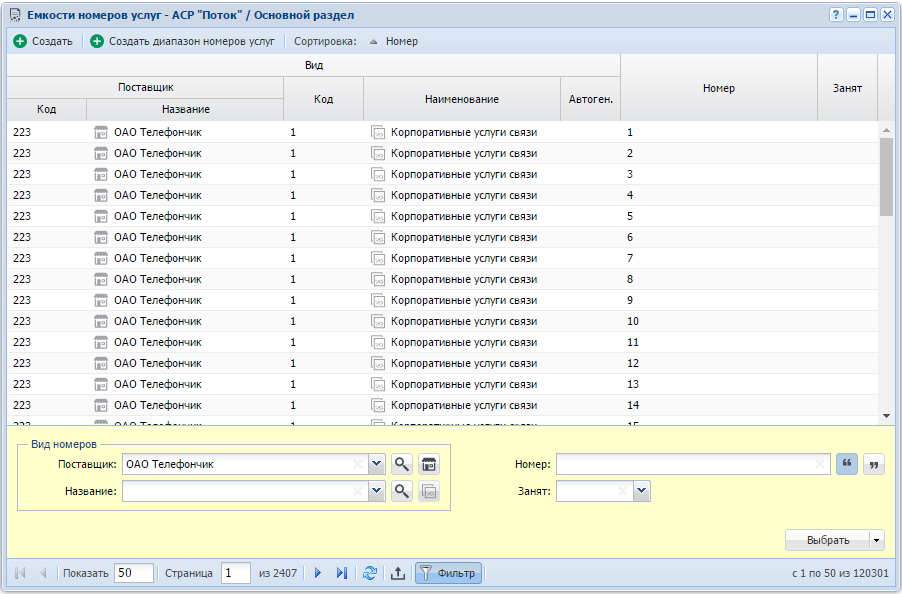Toggle the Фильтр button
The height and width of the screenshot is (594, 902).
(449, 573)
